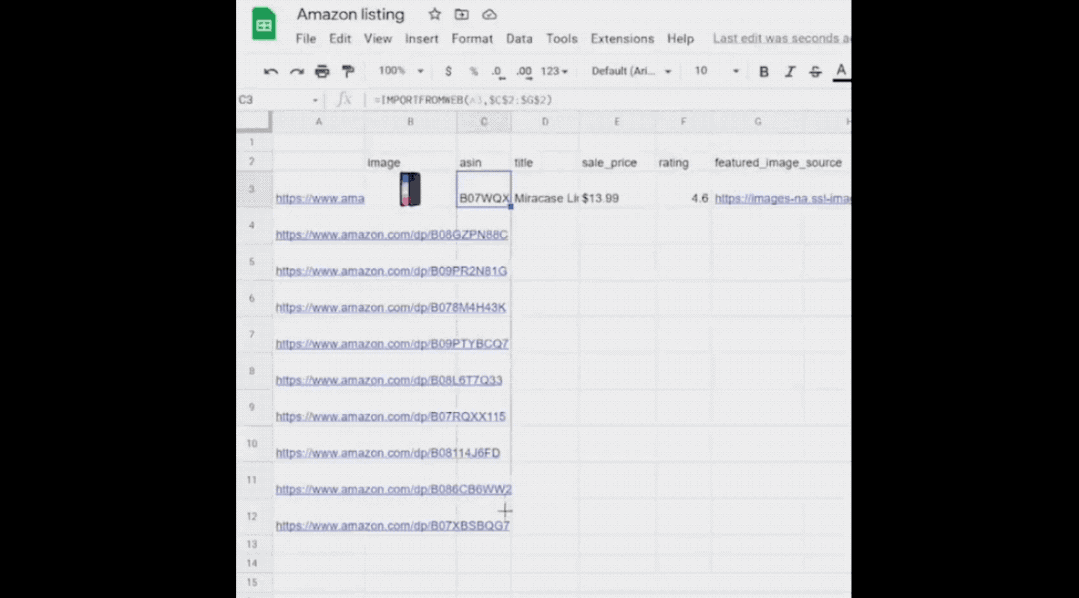Screen dimensions: 1079x598
Task: Open the Data menu
Action: pos(519,39)
